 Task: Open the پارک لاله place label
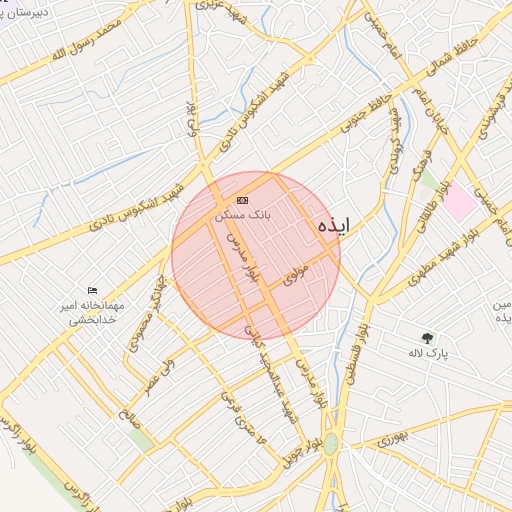click(429, 353)
